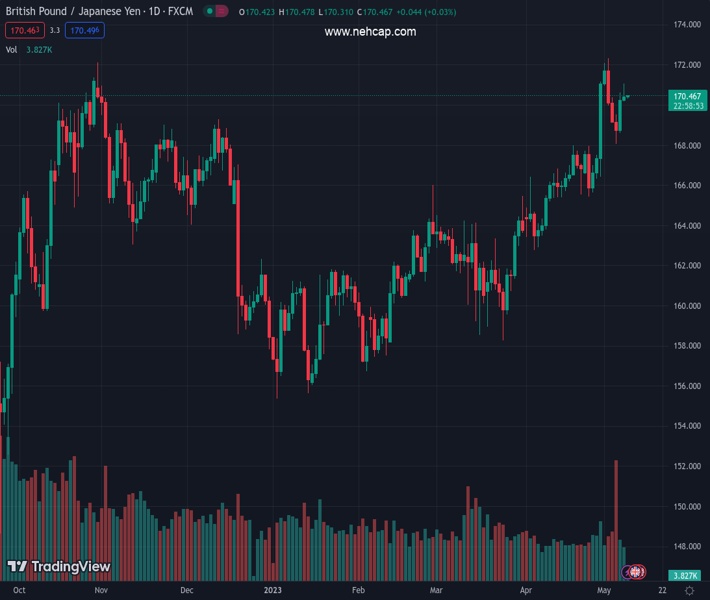Toggle the market status indicator pill
The height and width of the screenshot is (600, 710).
point(215,11)
